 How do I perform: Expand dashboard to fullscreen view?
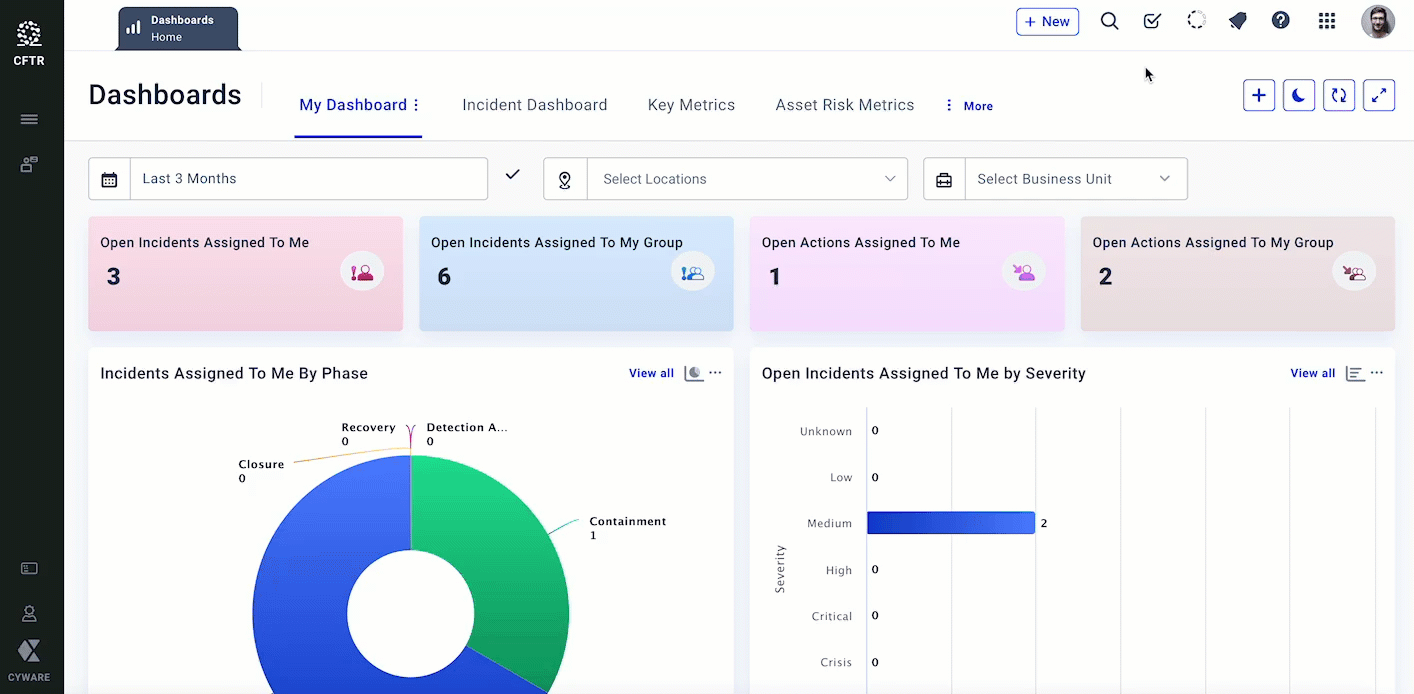tap(1379, 96)
